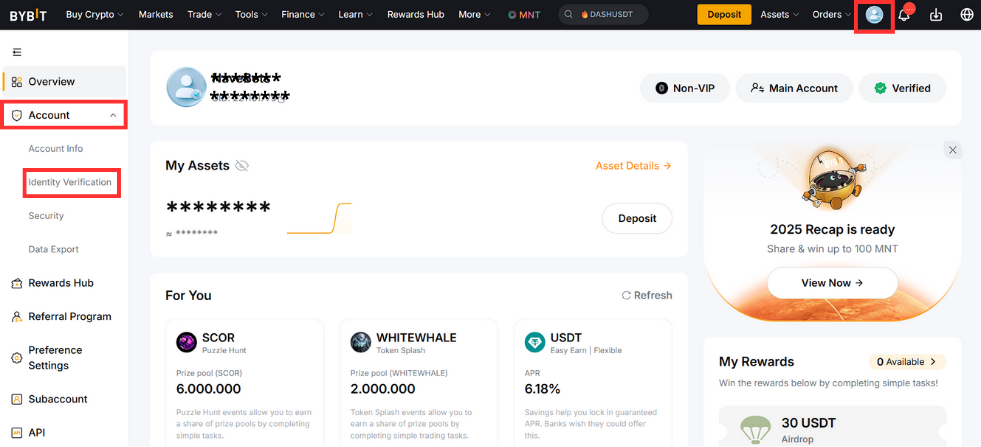The height and width of the screenshot is (447, 981).
Task: Click the API icon in sidebar
Action: (17, 433)
